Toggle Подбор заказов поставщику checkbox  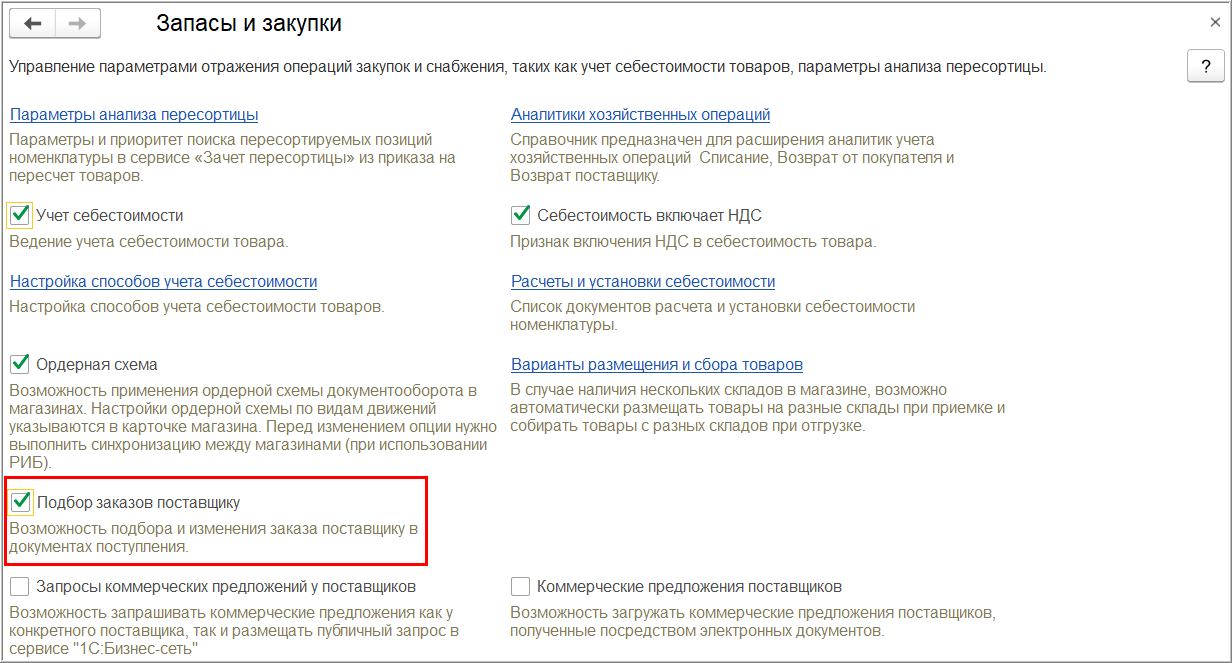pyautogui.click(x=20, y=502)
